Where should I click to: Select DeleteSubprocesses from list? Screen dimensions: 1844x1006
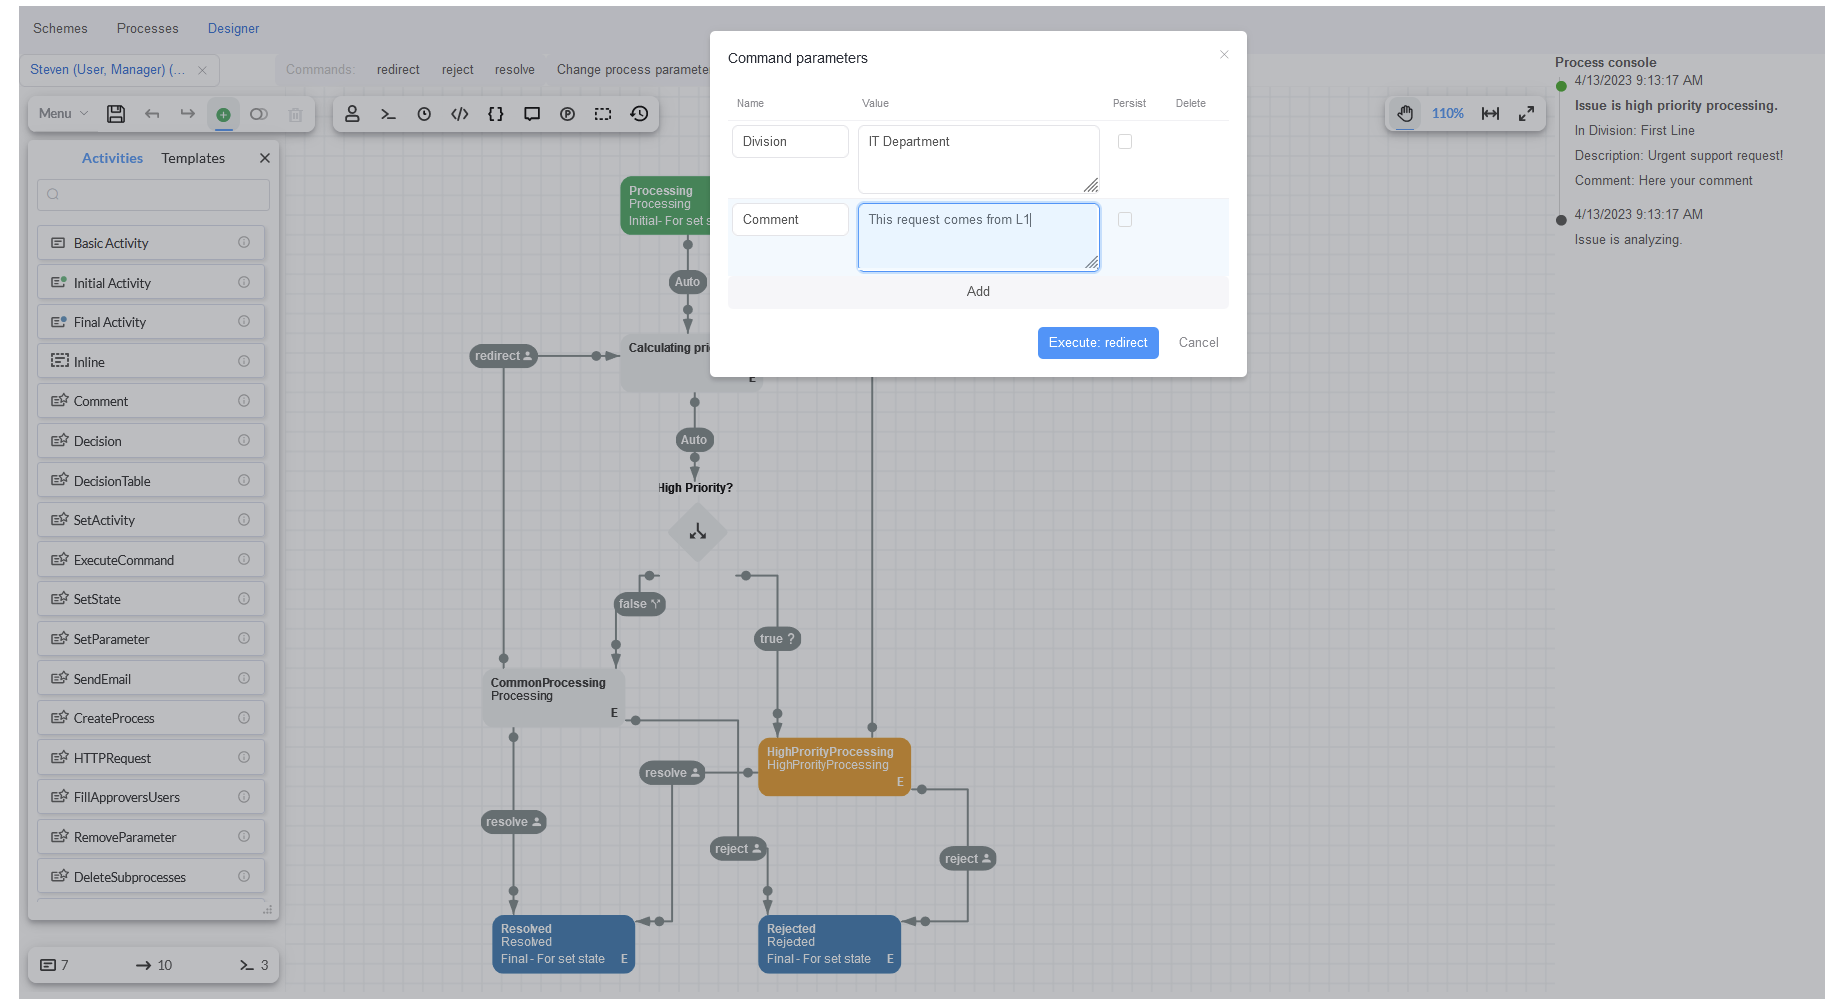coord(151,877)
